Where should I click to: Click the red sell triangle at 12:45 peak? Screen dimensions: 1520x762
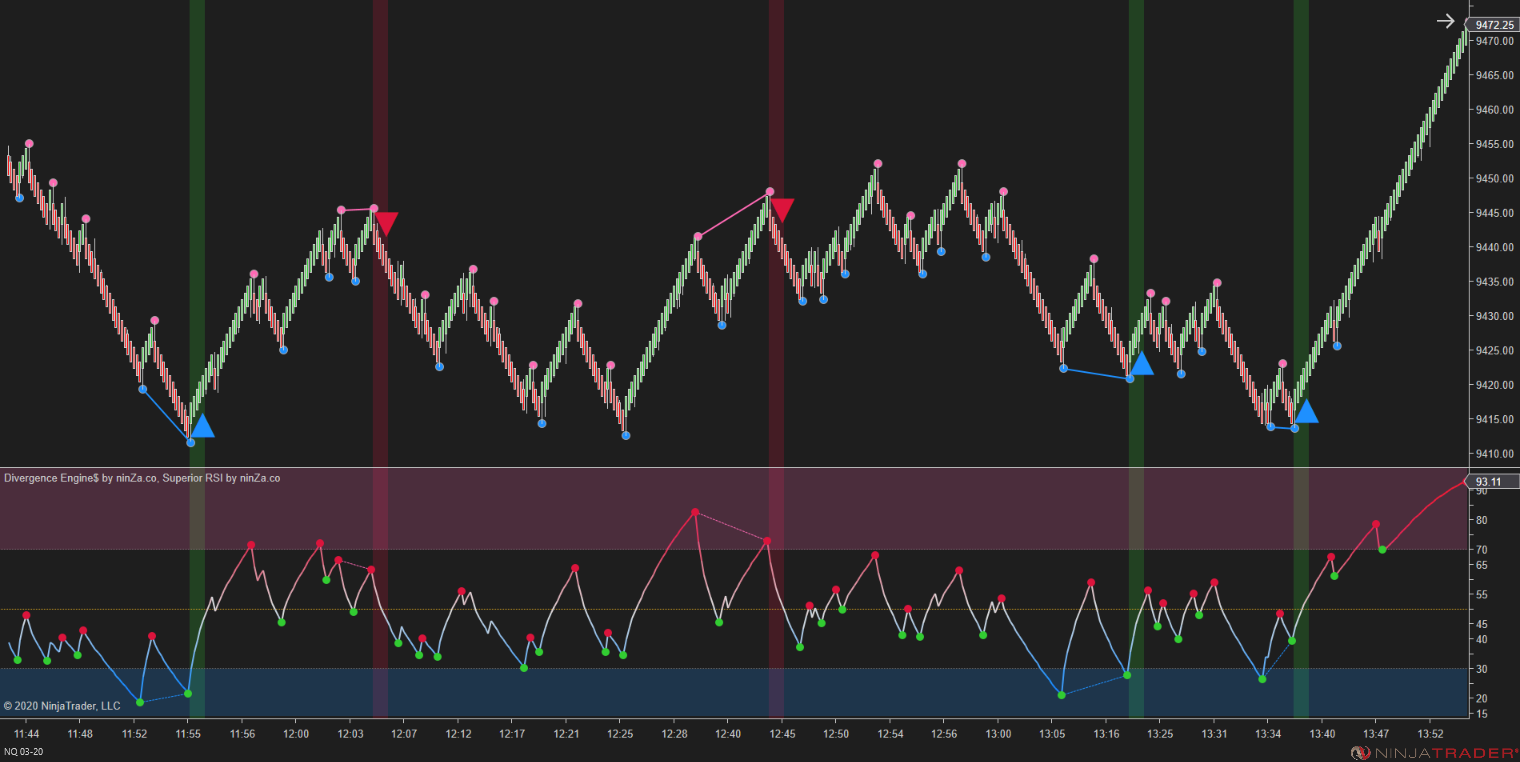[x=781, y=208]
